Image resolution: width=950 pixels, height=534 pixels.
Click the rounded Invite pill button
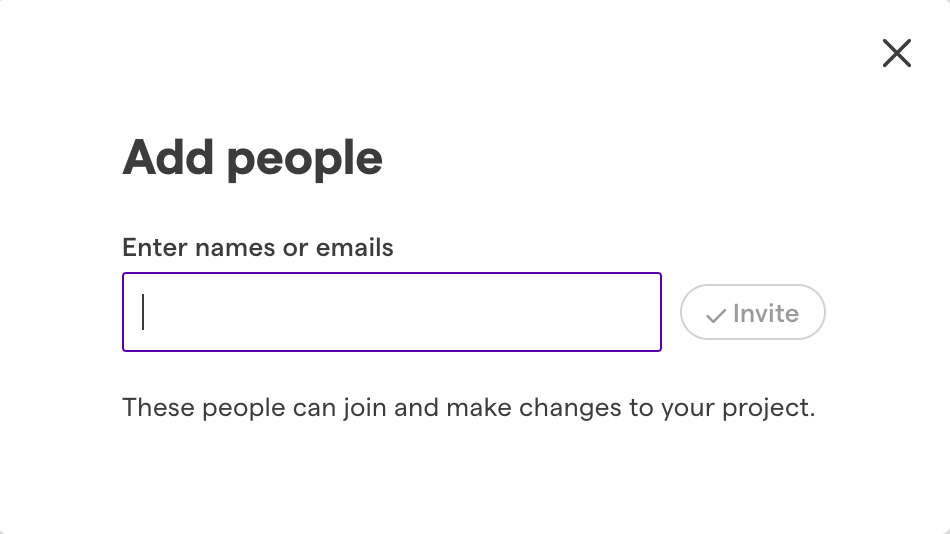(752, 312)
